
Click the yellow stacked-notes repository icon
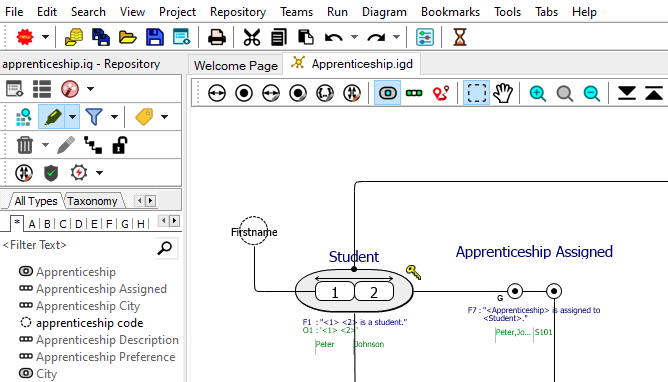click(x=74, y=37)
